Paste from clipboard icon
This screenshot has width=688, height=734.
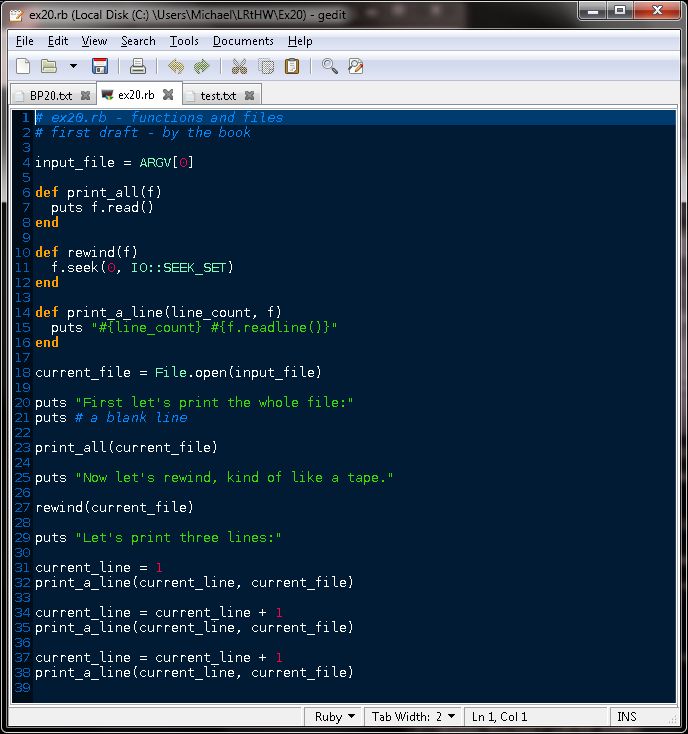(292, 66)
